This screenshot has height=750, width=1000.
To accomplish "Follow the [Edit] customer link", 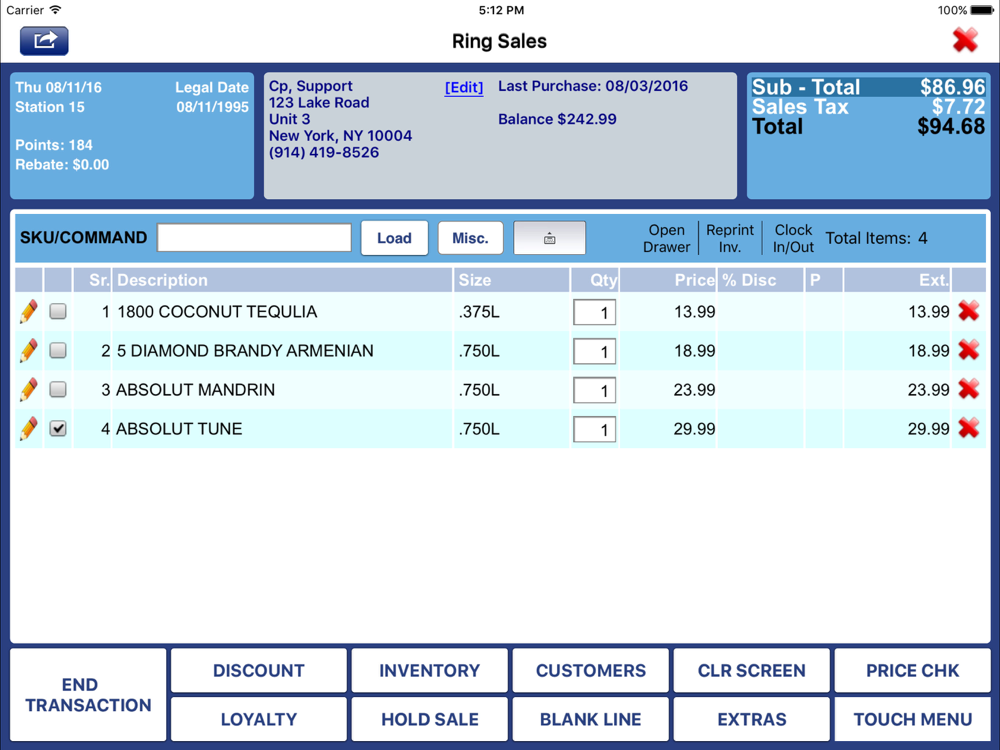I will (x=464, y=87).
